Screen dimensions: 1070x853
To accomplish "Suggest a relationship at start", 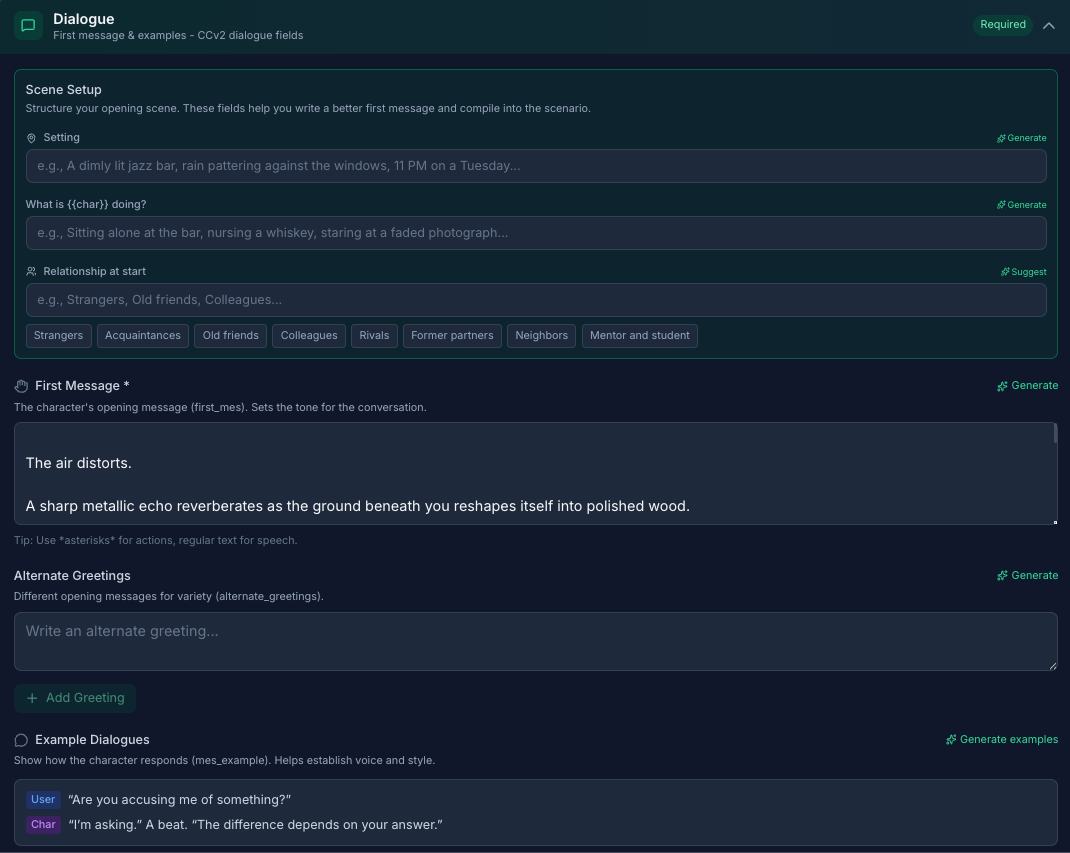I will pos(1023,272).
